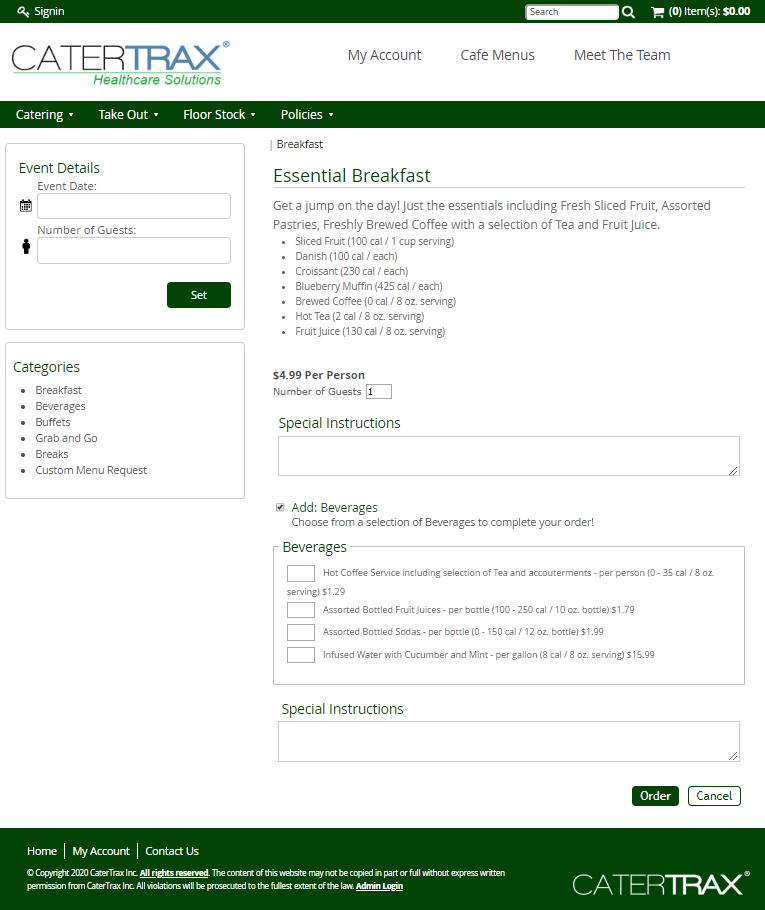Viewport: 765px width, 910px height.
Task: Click the Cancel button
Action: click(x=714, y=796)
